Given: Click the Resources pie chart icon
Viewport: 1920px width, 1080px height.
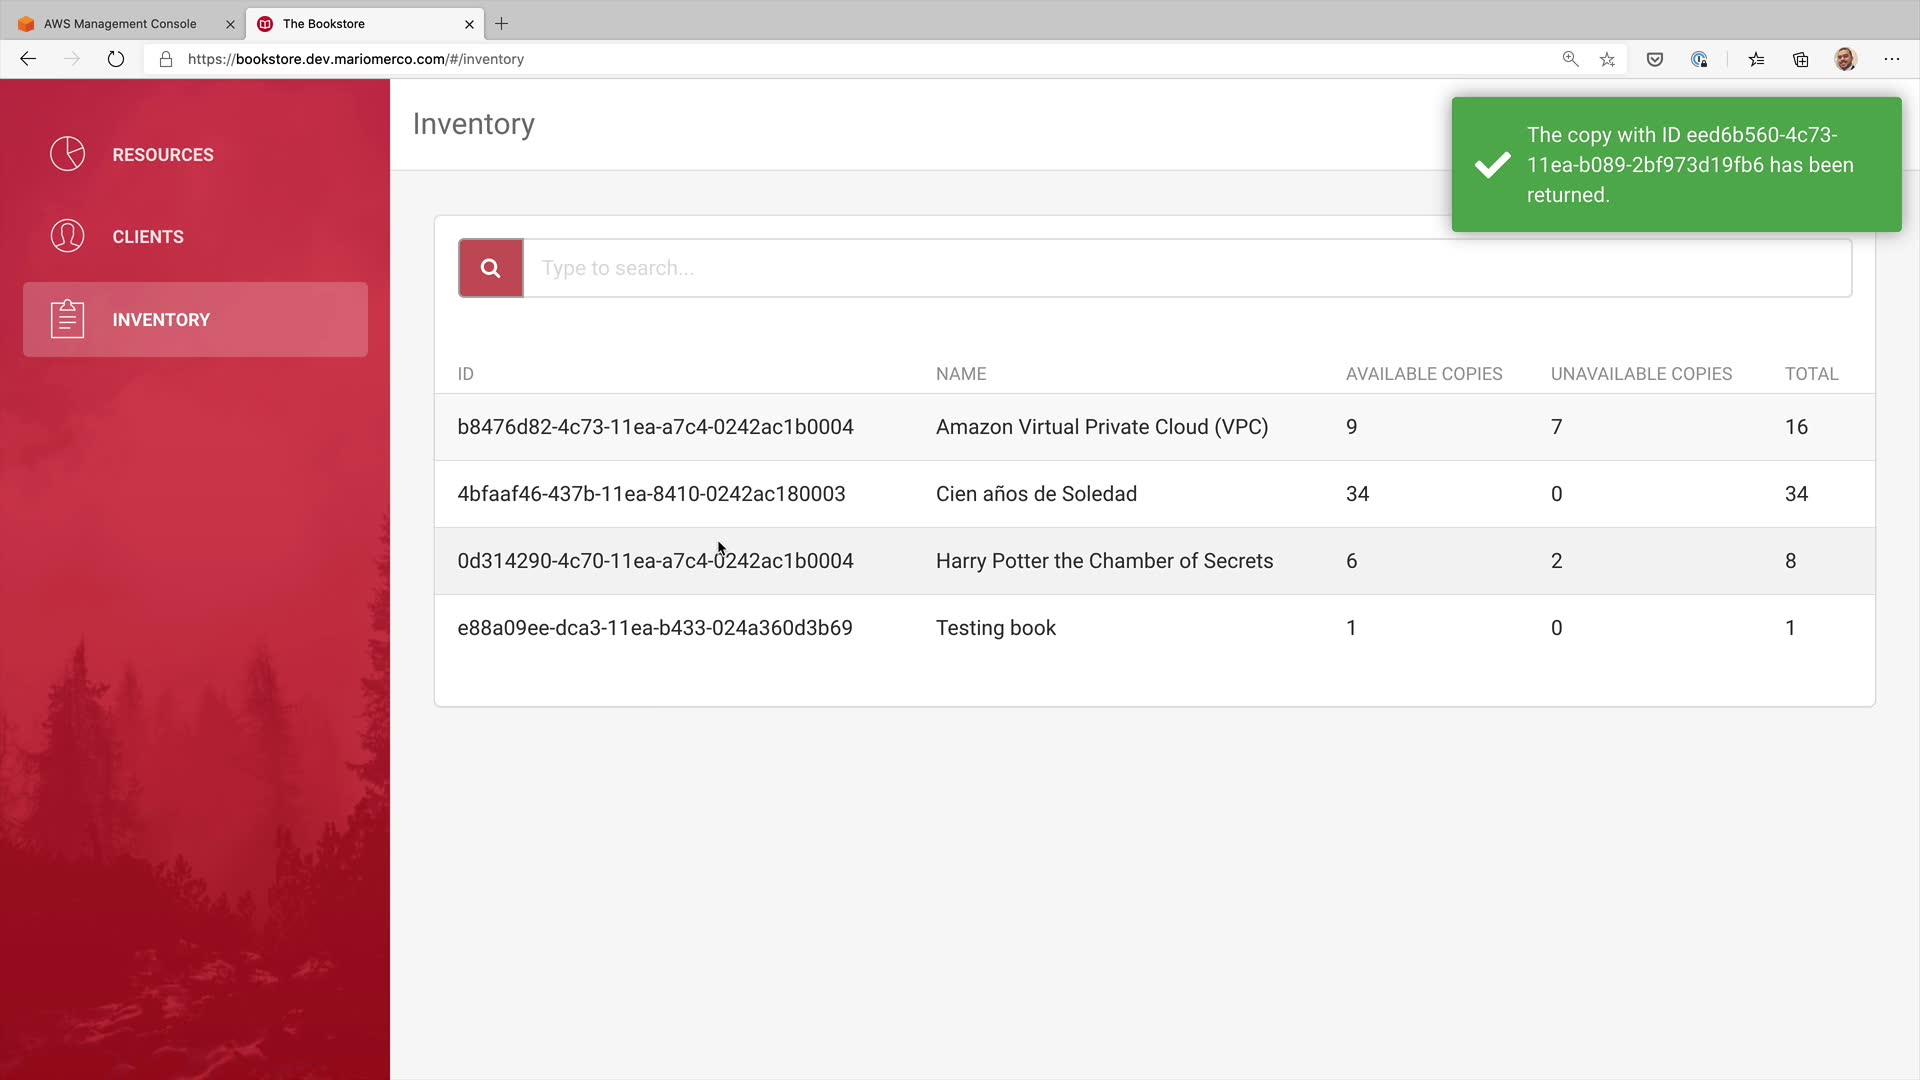Looking at the screenshot, I should (67, 154).
